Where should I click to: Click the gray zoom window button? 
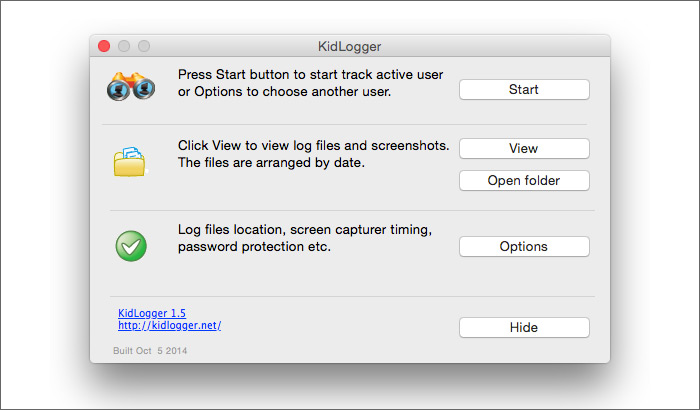click(x=144, y=46)
